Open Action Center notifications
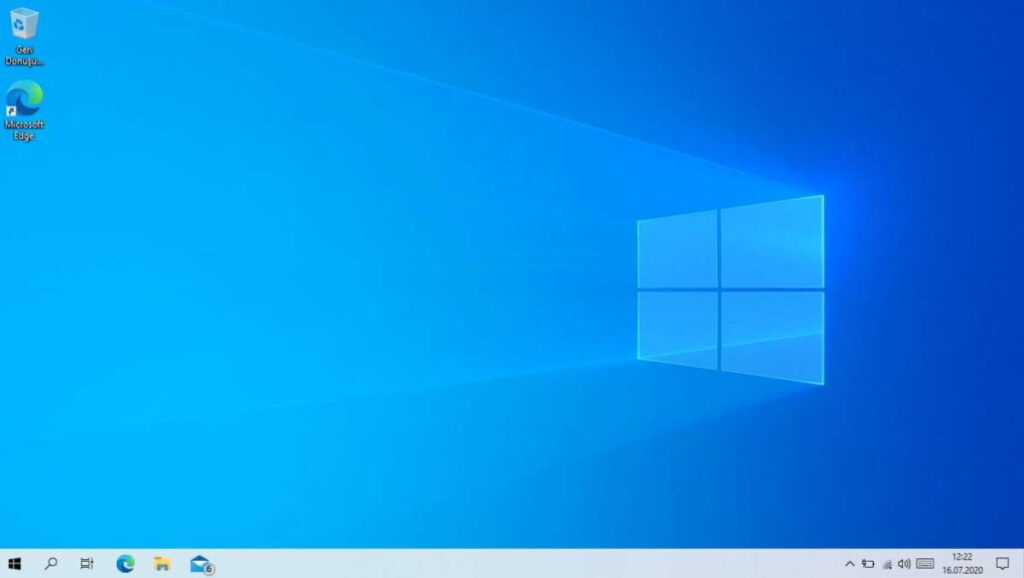1024x578 pixels. (x=1002, y=563)
